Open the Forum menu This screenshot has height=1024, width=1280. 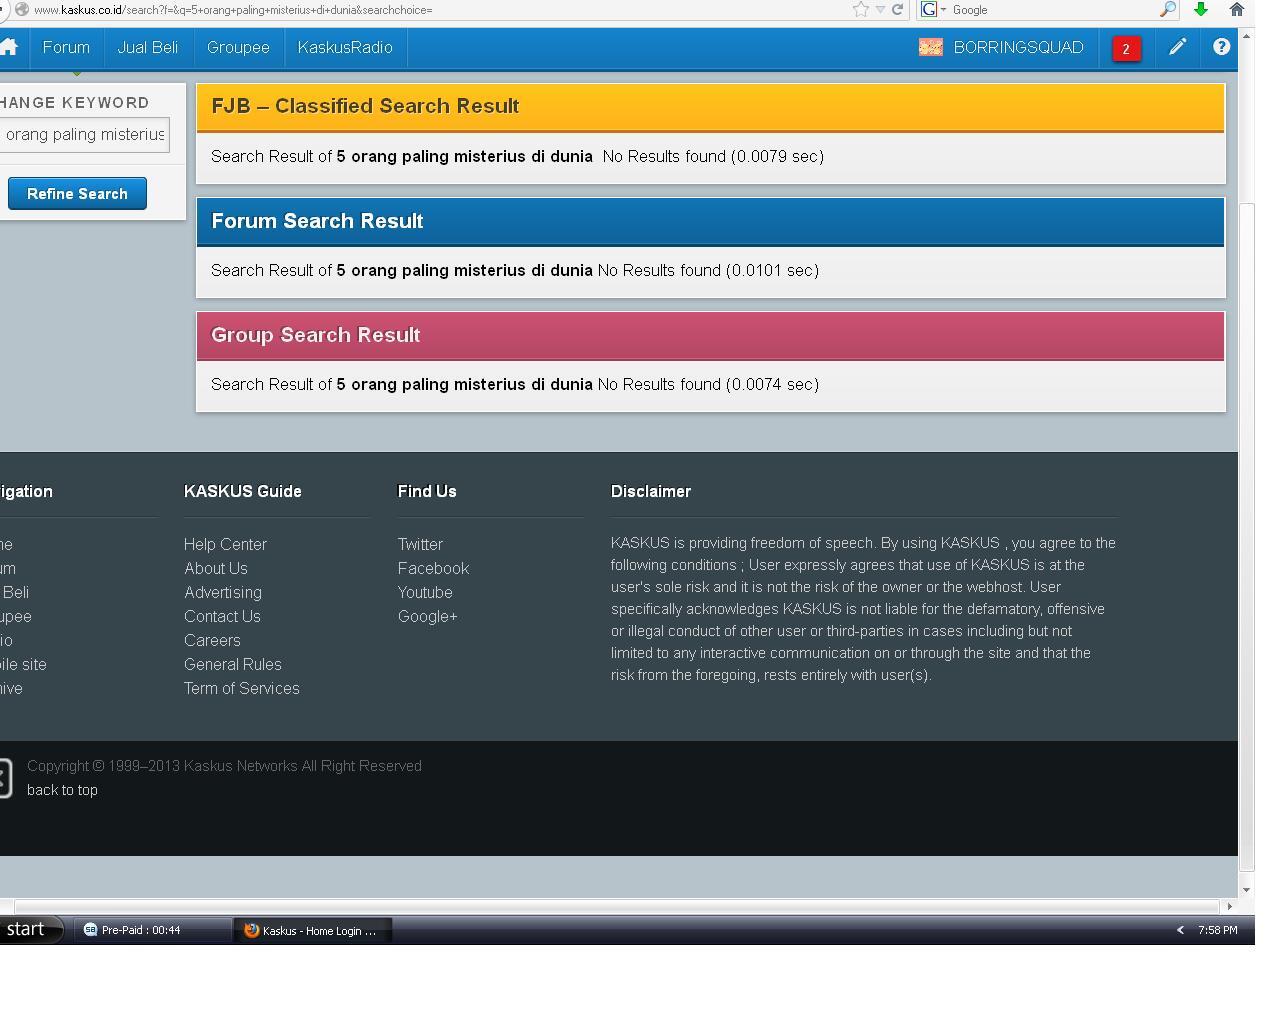[66, 47]
